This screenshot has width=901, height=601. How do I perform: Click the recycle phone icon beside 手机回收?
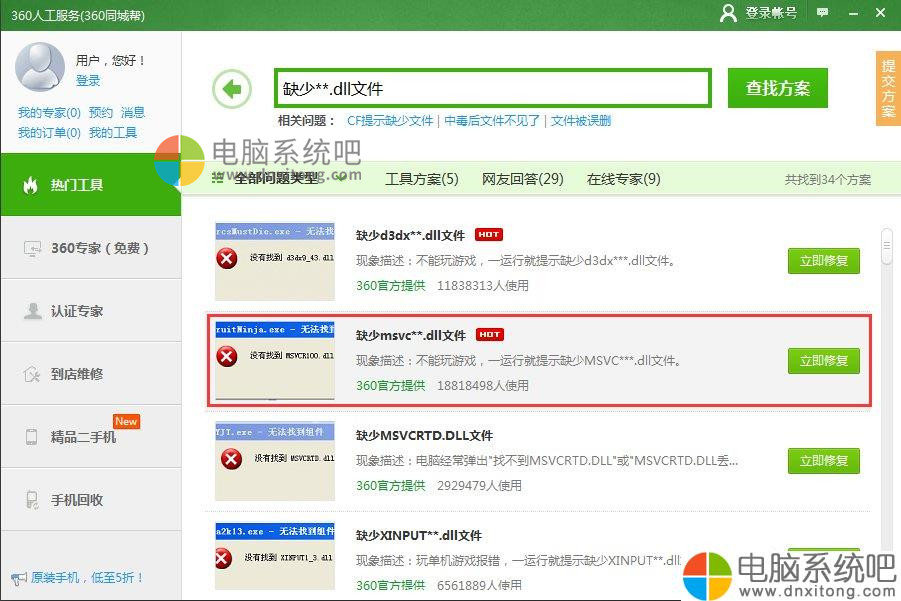(32, 500)
